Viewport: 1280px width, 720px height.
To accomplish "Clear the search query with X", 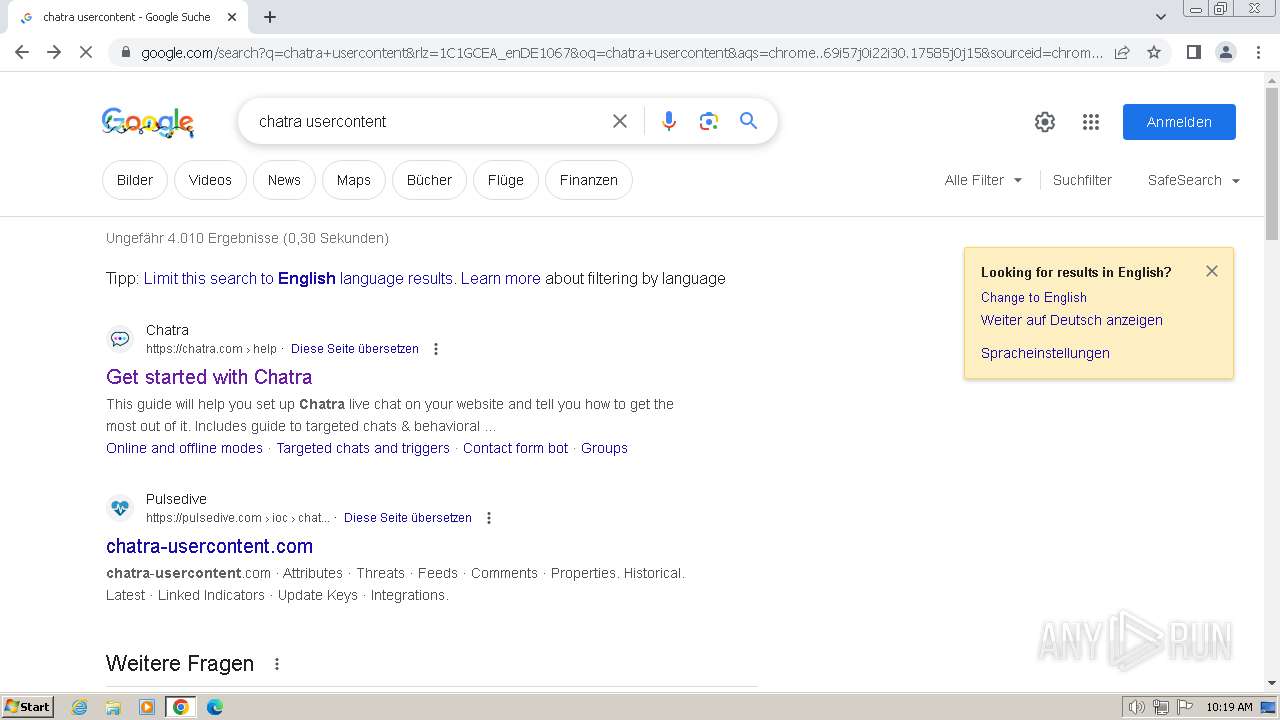I will pos(620,121).
